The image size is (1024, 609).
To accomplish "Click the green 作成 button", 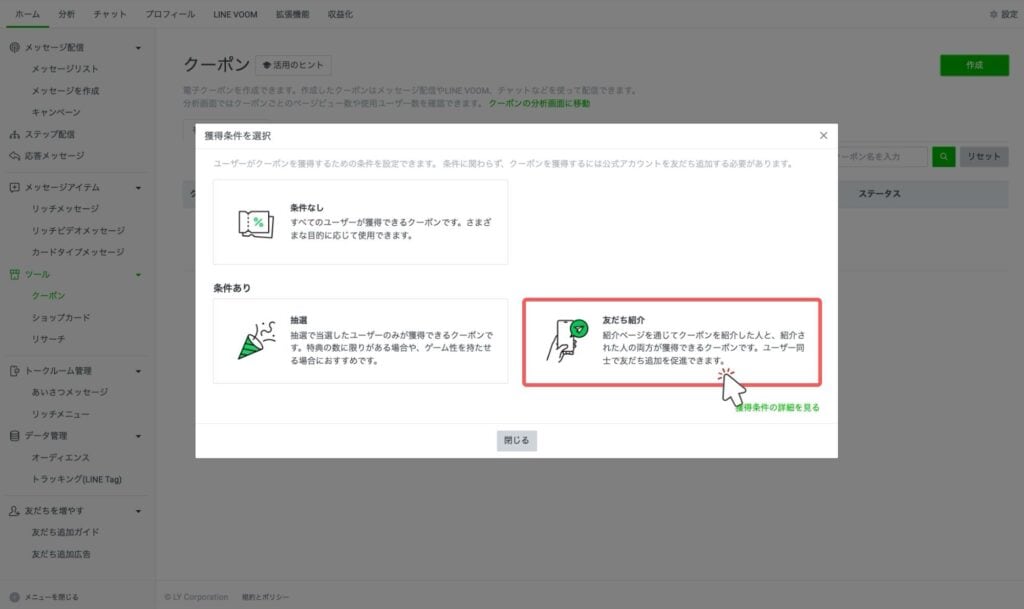I will [x=974, y=65].
